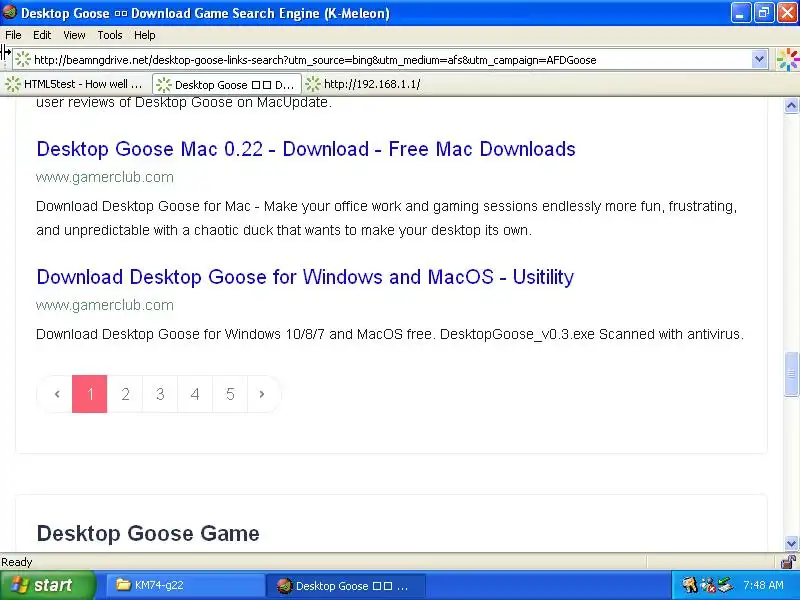The image size is (800, 600).
Task: Go to next results page arrow
Action: pyautogui.click(x=263, y=394)
